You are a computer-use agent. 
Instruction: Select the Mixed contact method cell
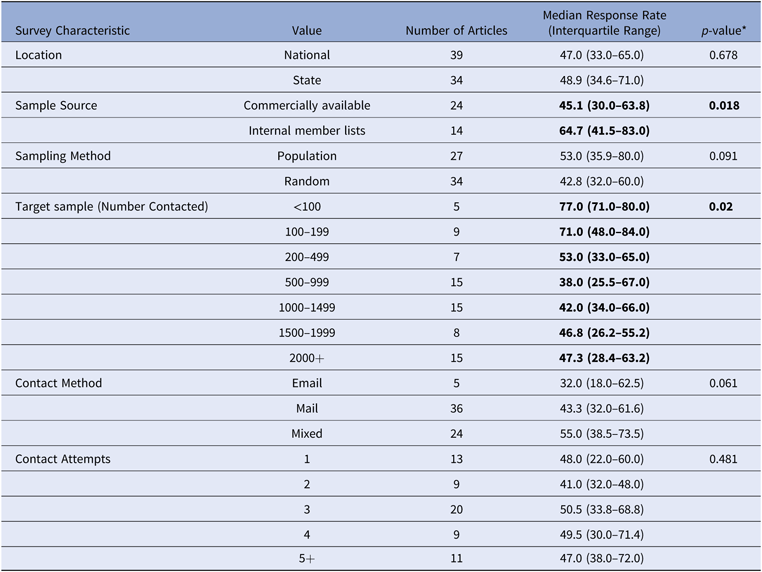(307, 433)
